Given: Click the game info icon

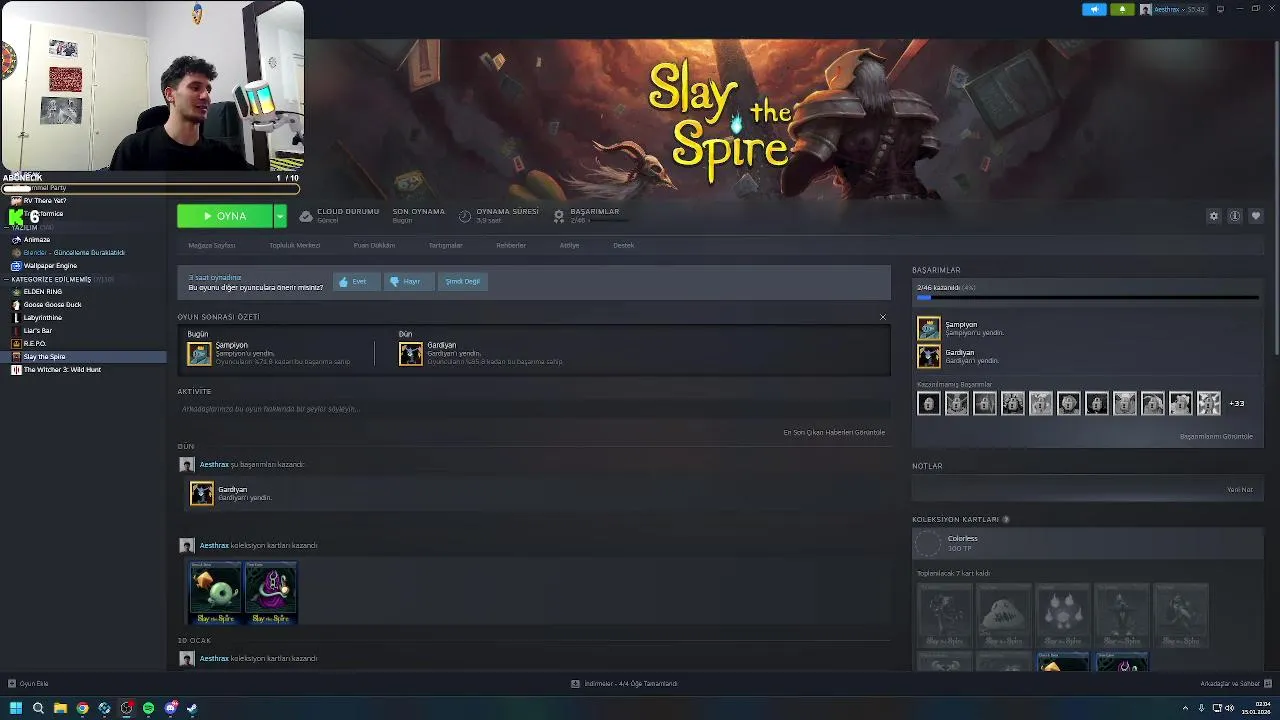Looking at the screenshot, I should [1235, 216].
